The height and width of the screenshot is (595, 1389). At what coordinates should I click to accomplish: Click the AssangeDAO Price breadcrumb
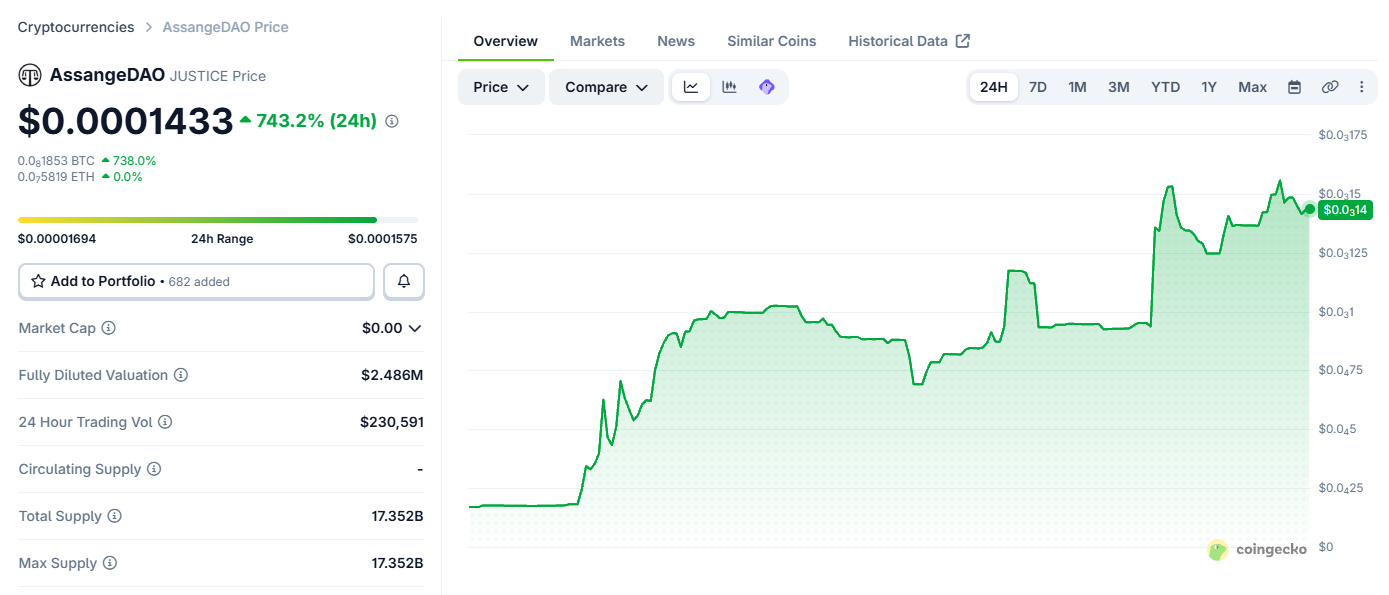226,27
